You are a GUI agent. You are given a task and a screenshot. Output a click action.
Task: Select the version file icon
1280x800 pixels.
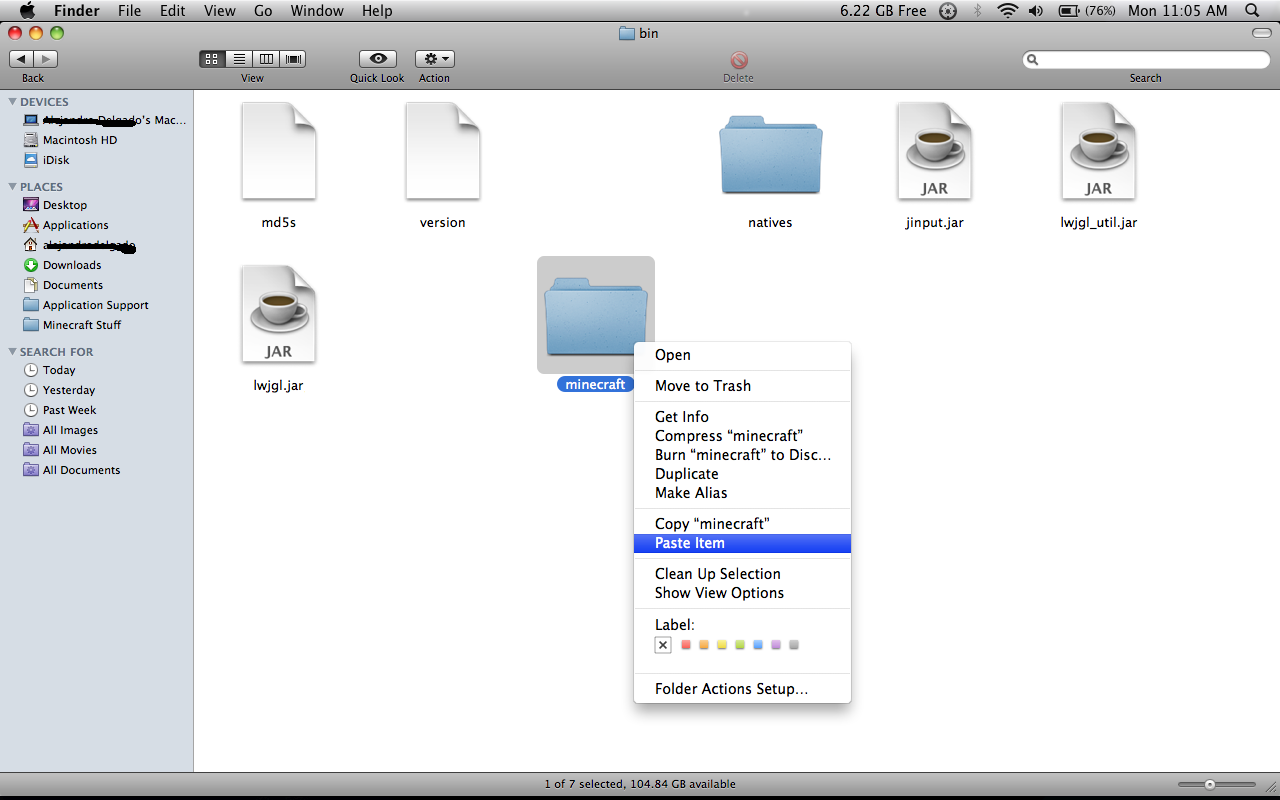(443, 151)
